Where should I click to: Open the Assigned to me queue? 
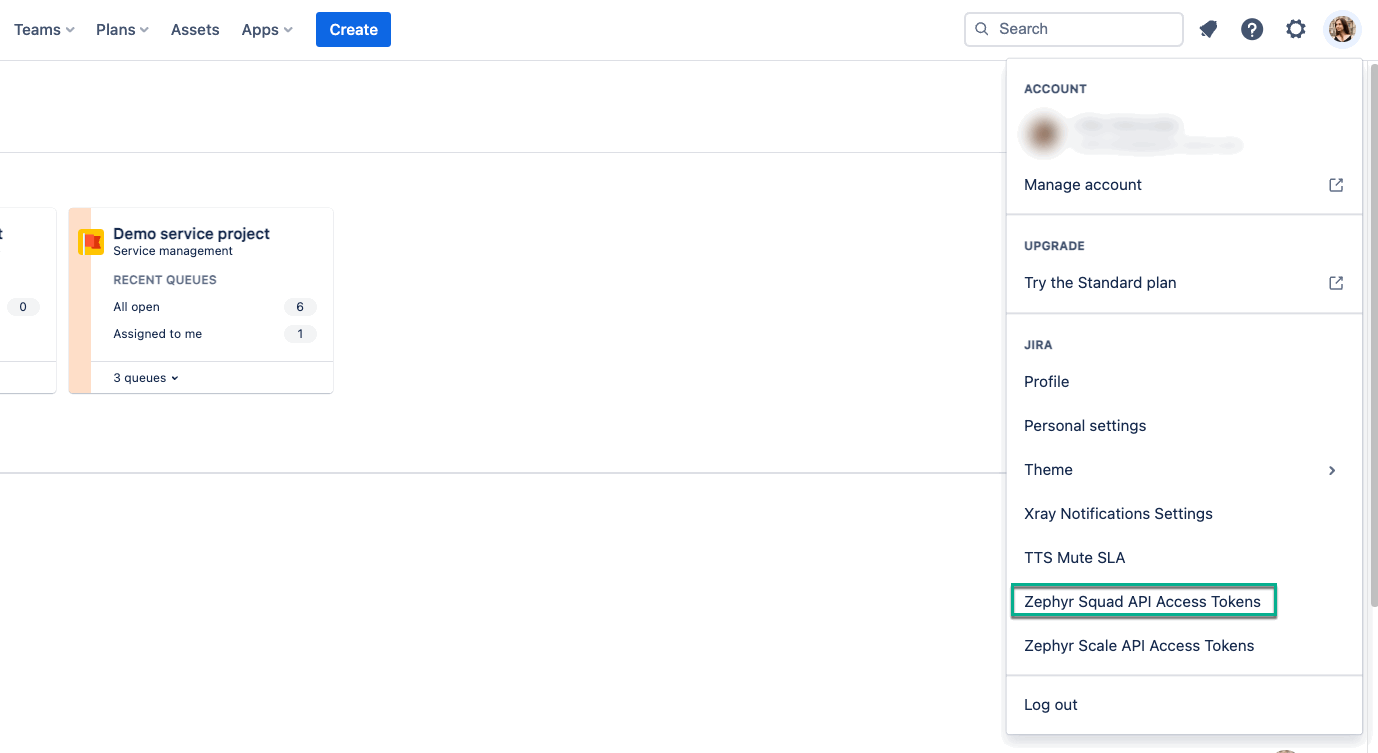pos(157,334)
